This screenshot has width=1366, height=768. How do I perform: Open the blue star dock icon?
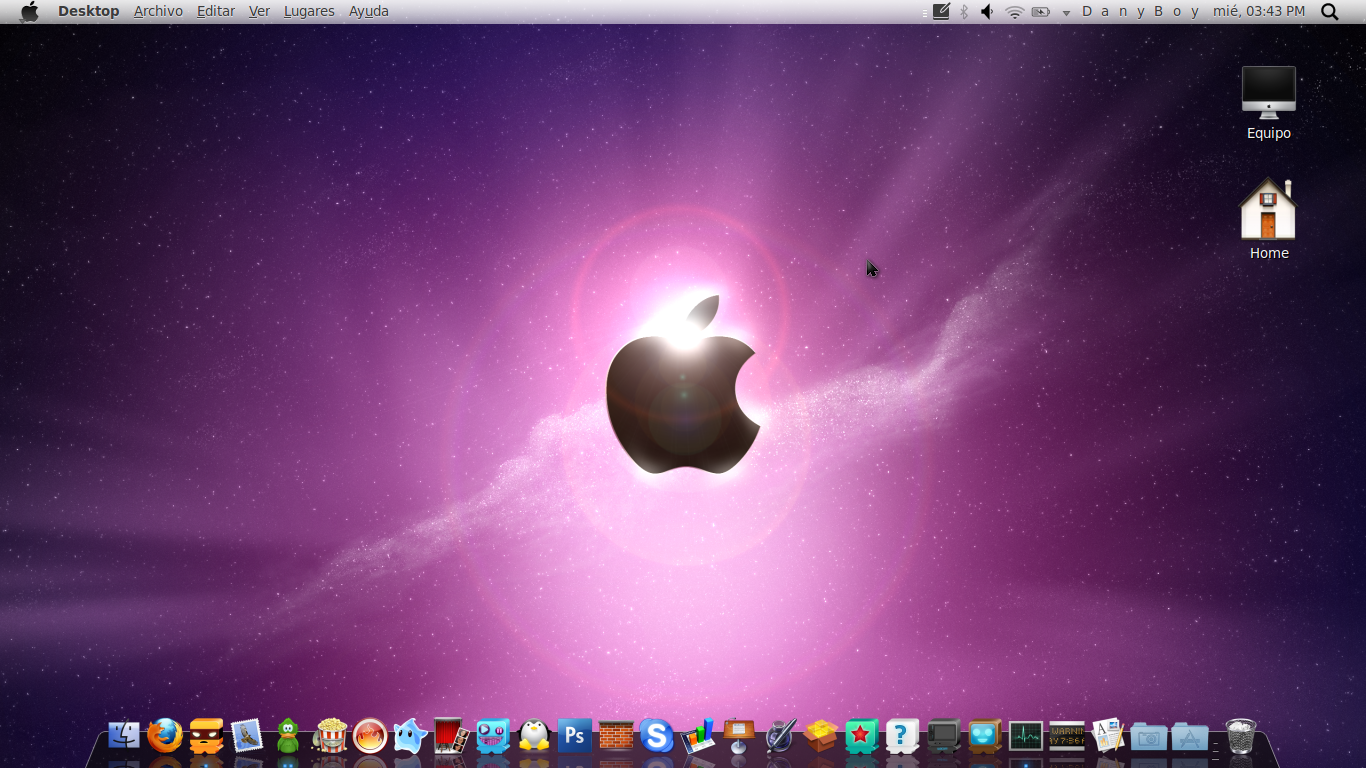tap(411, 736)
